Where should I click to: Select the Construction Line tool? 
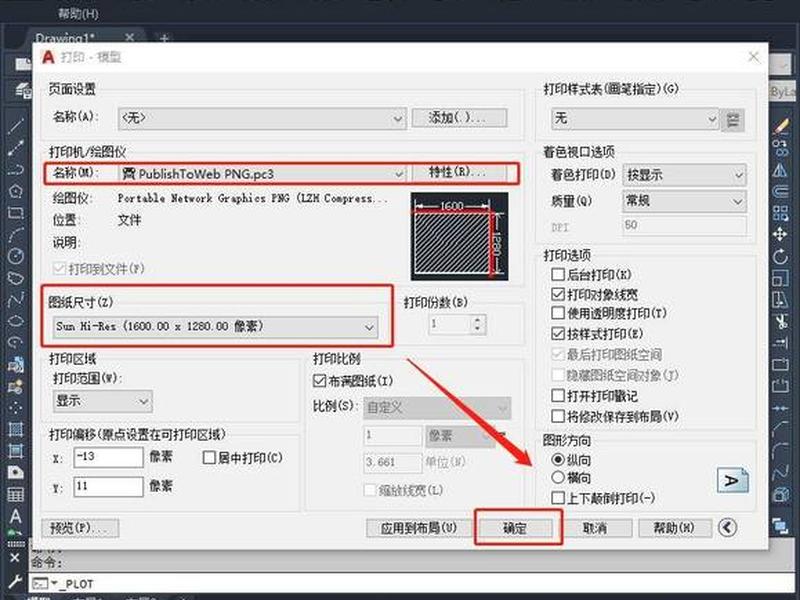click(16, 147)
